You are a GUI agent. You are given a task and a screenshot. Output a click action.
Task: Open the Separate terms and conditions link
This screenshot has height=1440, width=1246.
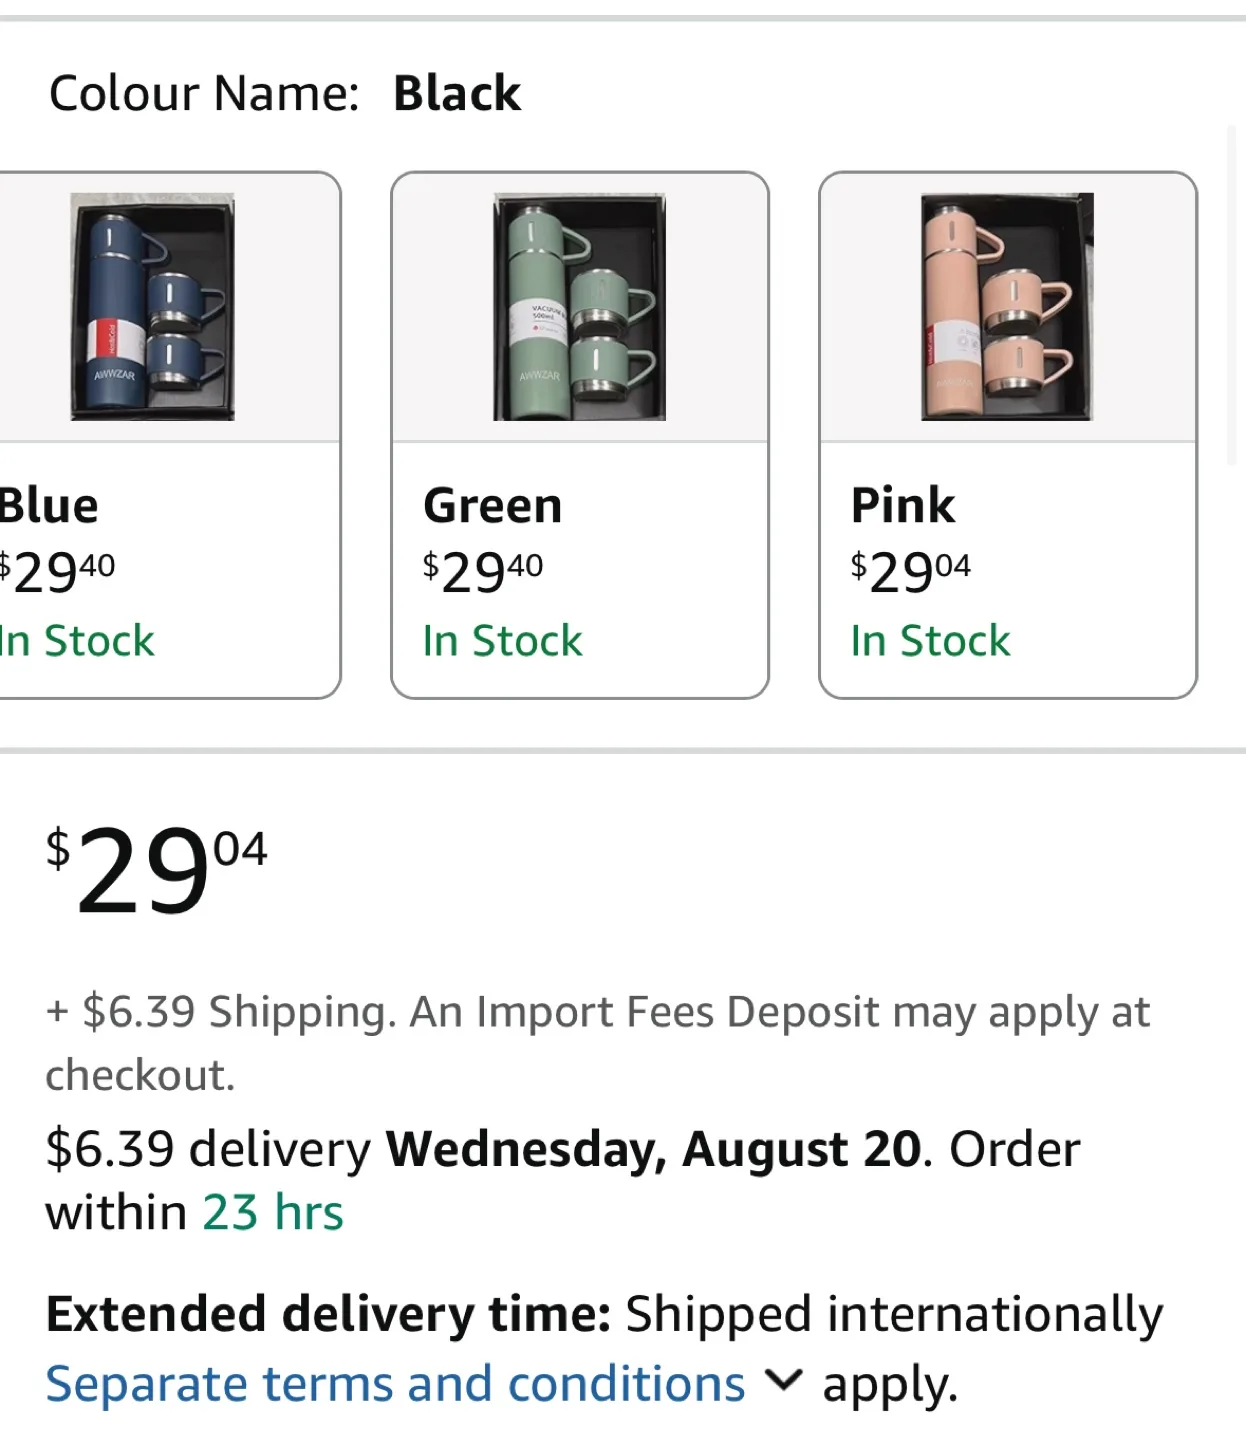(x=395, y=1385)
